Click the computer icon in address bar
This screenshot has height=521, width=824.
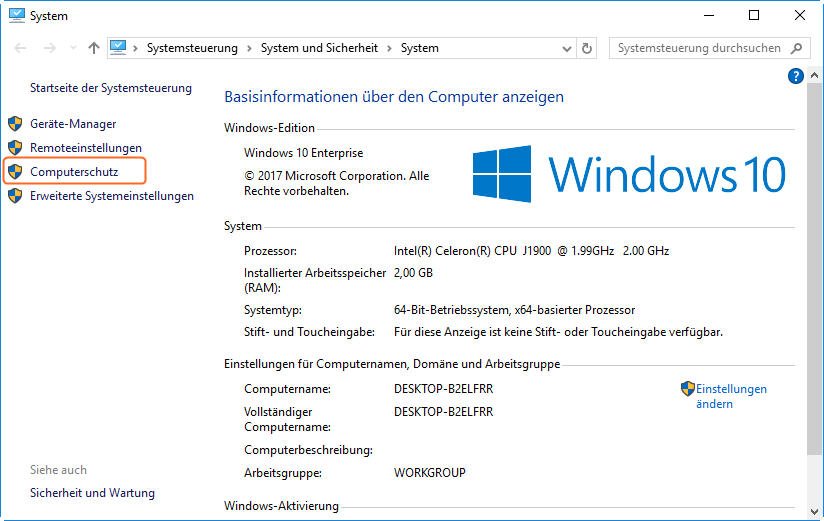118,48
